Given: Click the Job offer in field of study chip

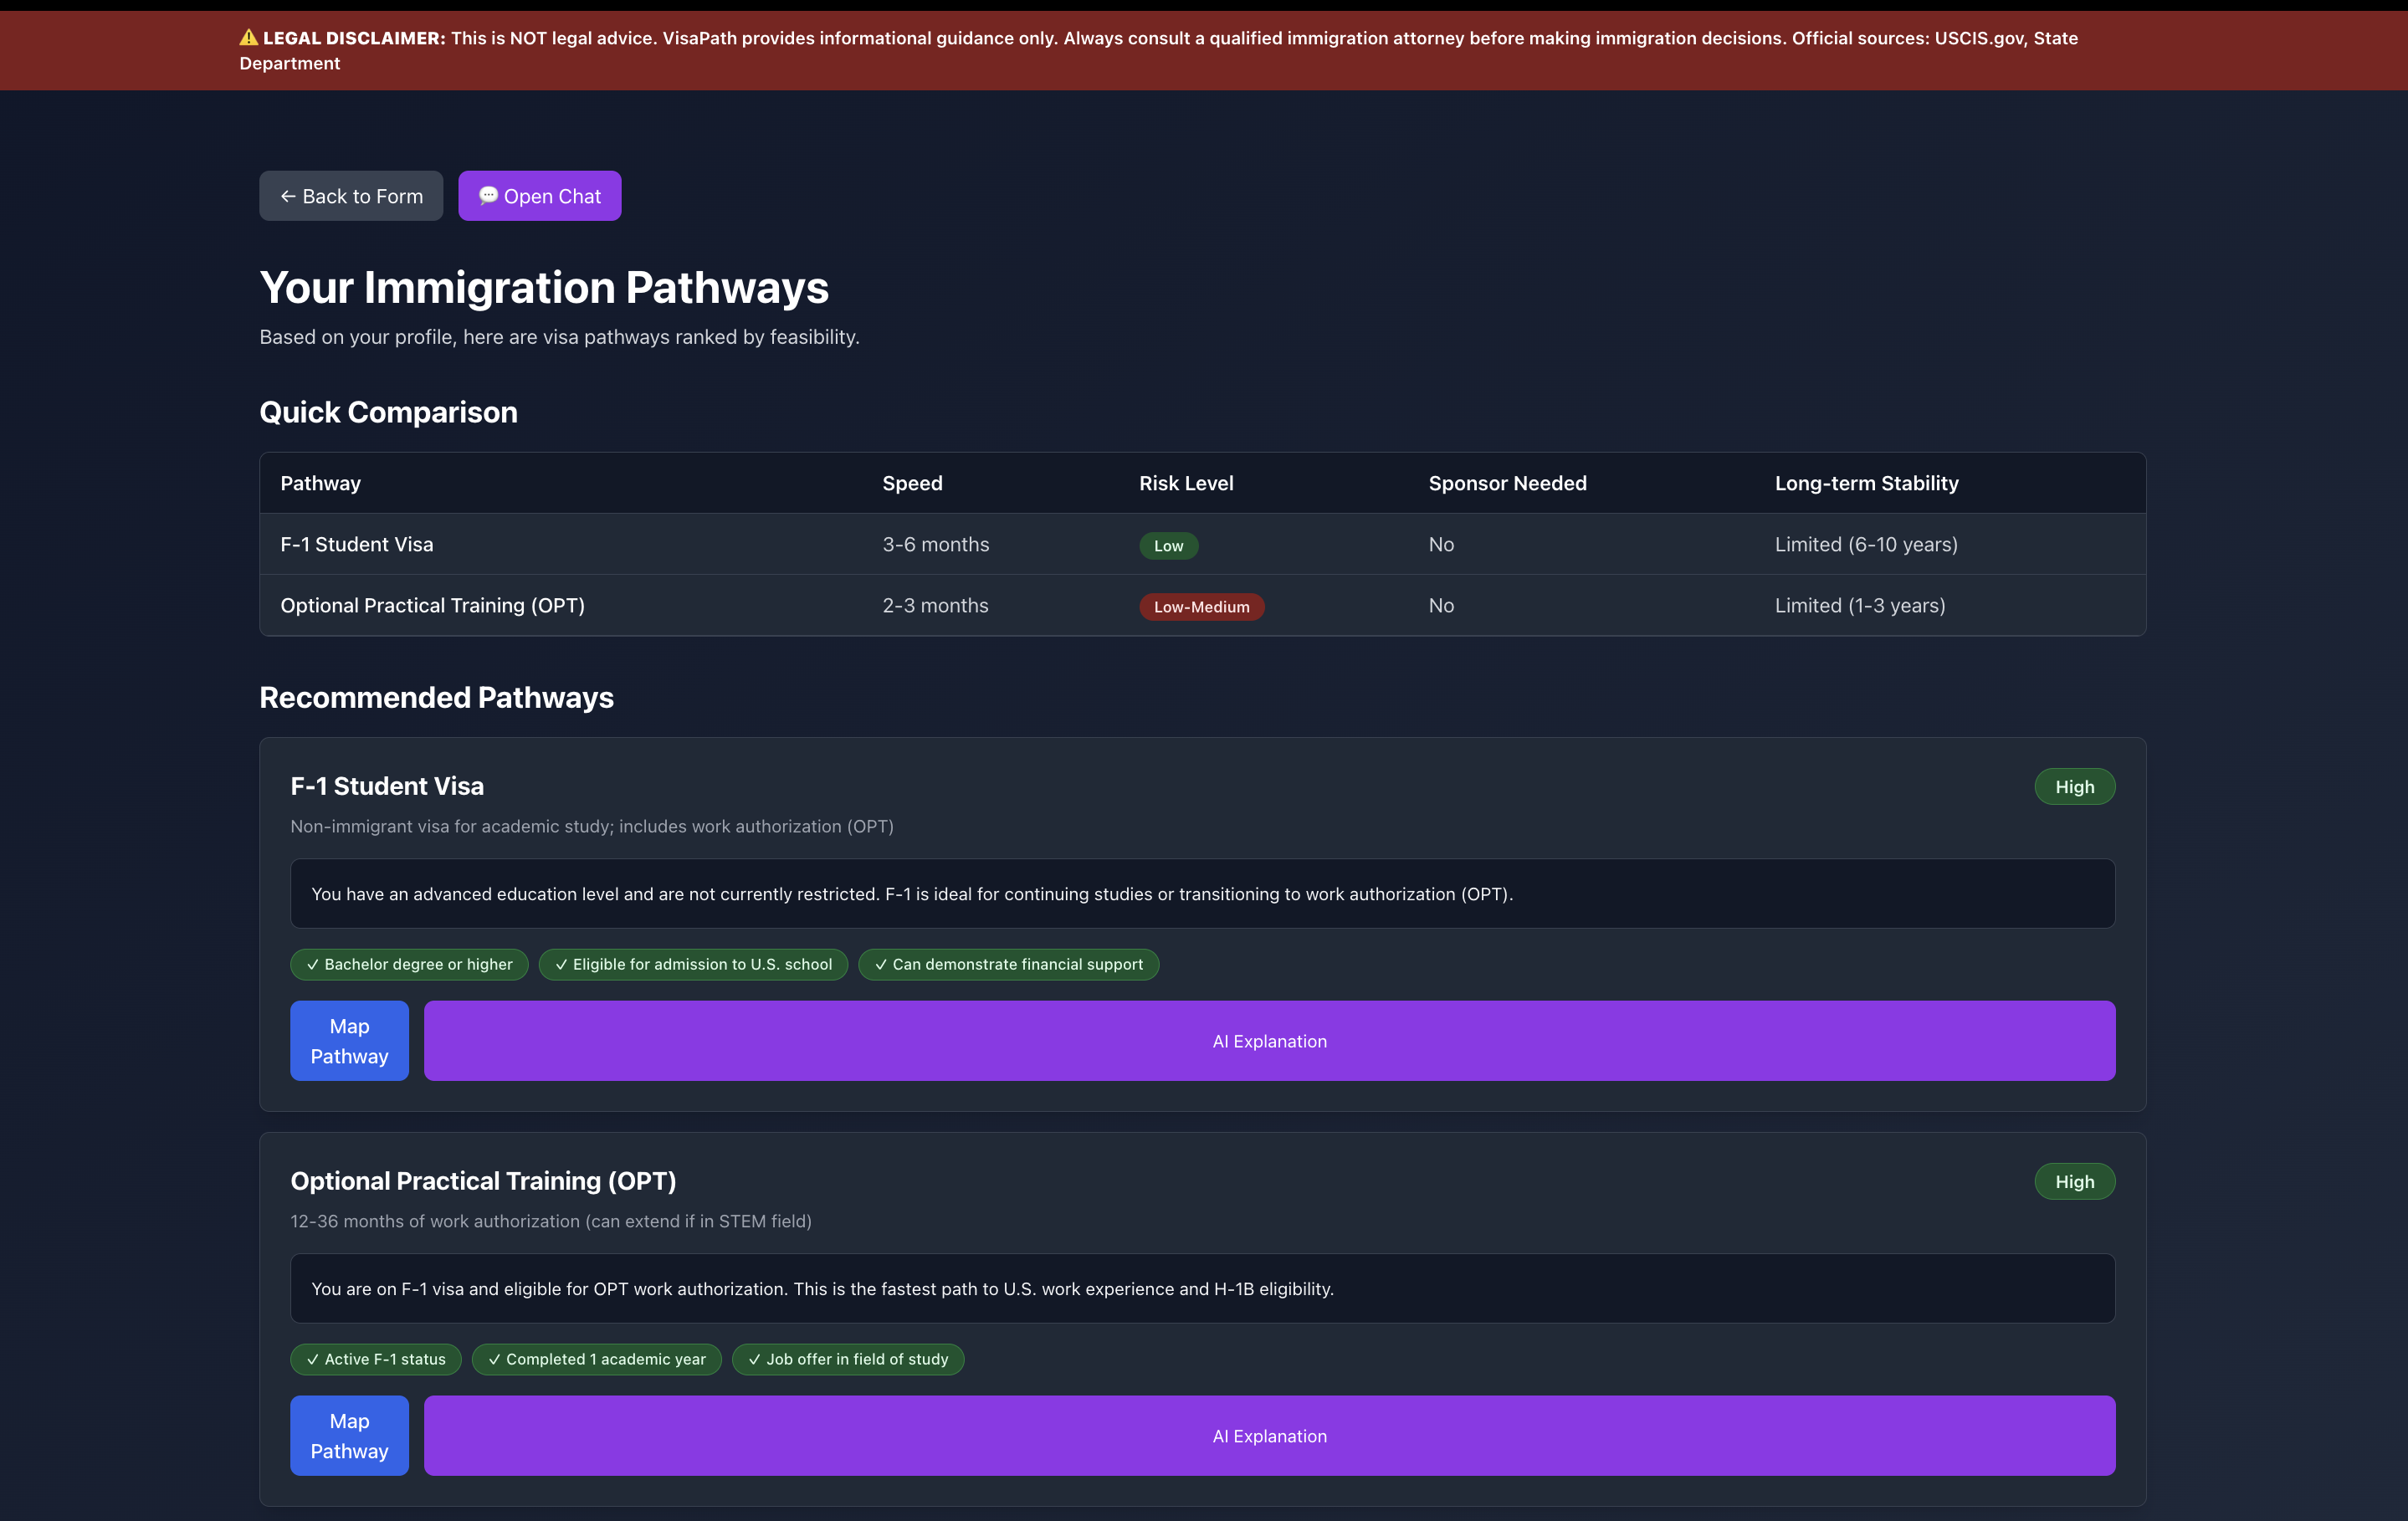Looking at the screenshot, I should pyautogui.click(x=848, y=1359).
